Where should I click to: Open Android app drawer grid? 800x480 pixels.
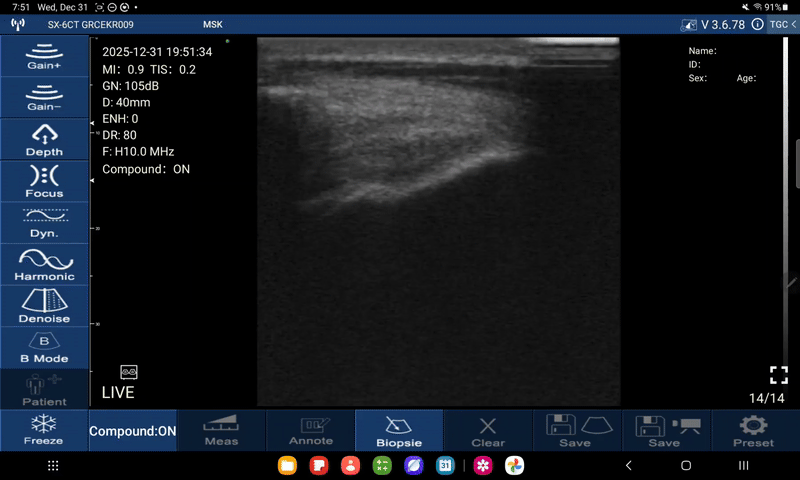click(x=53, y=465)
